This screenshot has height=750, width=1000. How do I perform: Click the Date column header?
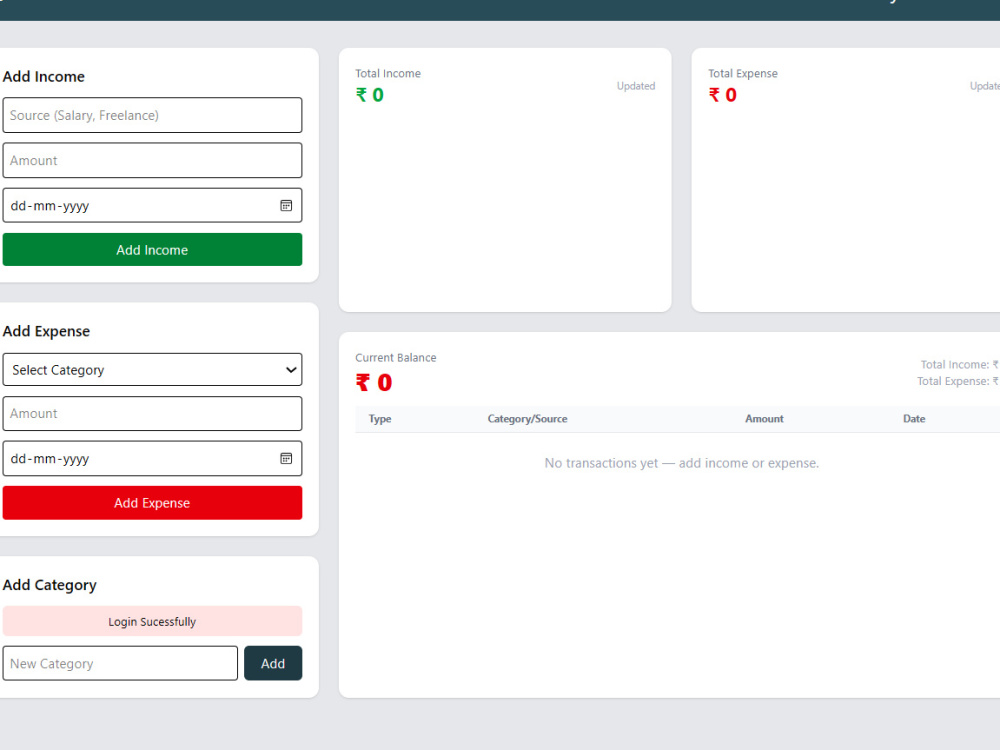914,419
